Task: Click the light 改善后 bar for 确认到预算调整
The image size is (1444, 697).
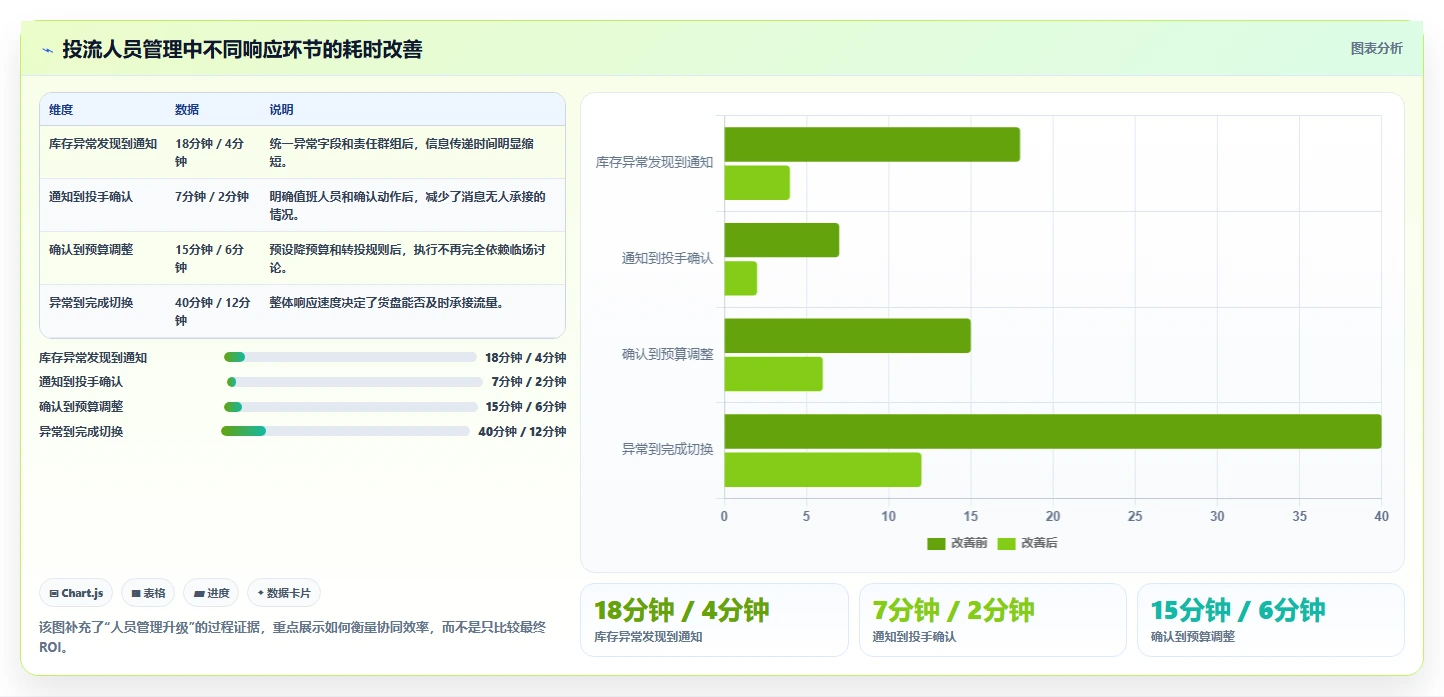Action: coord(774,374)
